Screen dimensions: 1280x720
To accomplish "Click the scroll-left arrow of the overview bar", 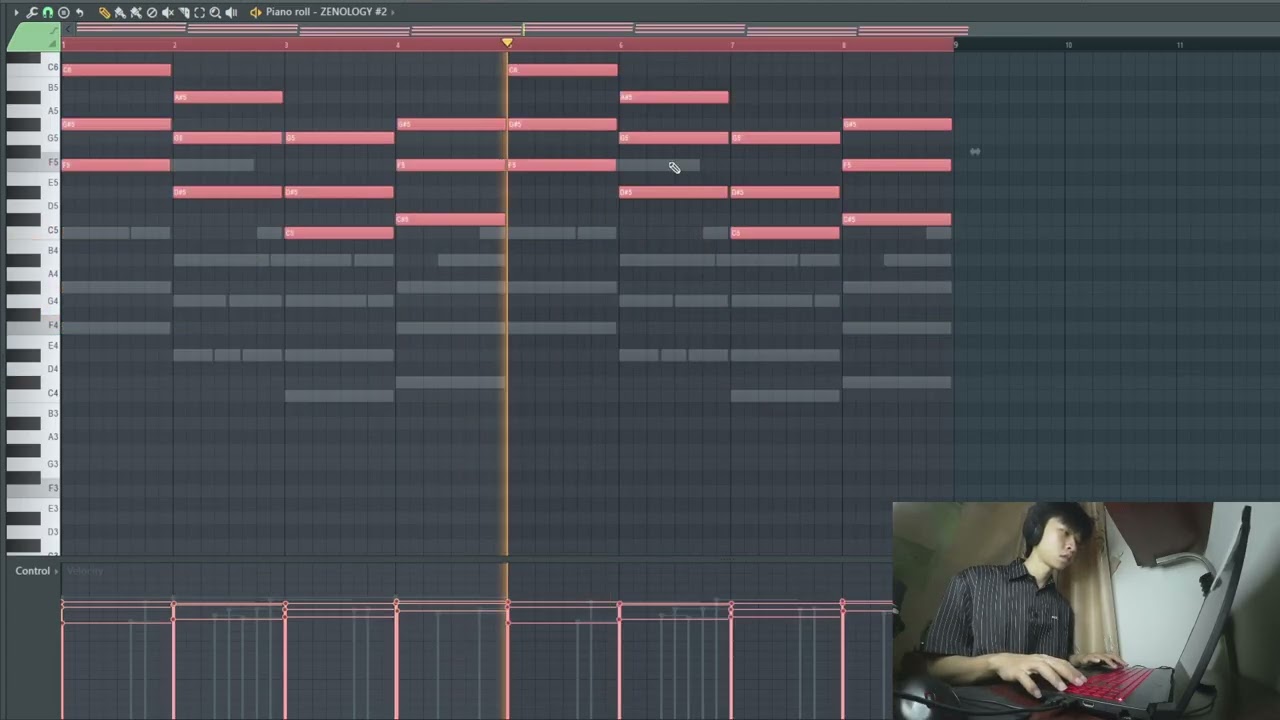I will click(x=68, y=29).
